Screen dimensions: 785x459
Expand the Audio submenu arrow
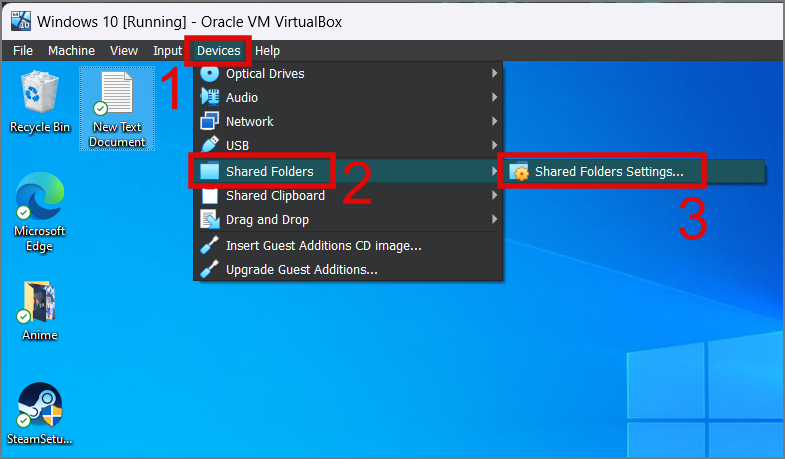495,97
